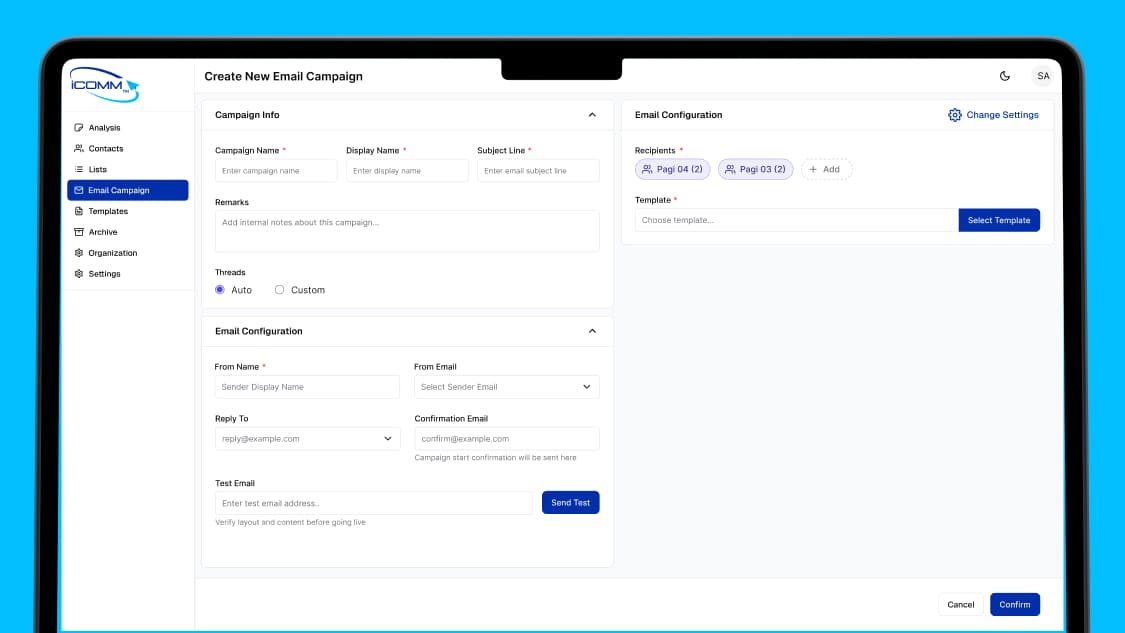This screenshot has height=633, width=1125.
Task: Select the Custom threads radio button
Action: pos(279,290)
